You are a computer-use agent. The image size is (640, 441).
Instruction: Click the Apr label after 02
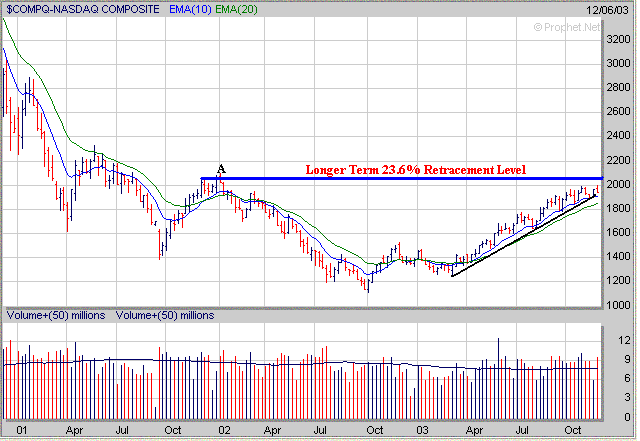click(x=272, y=430)
